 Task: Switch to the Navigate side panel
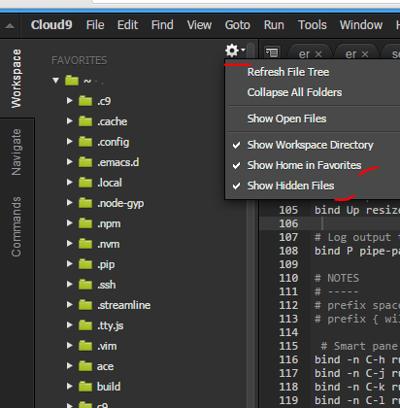[16, 152]
